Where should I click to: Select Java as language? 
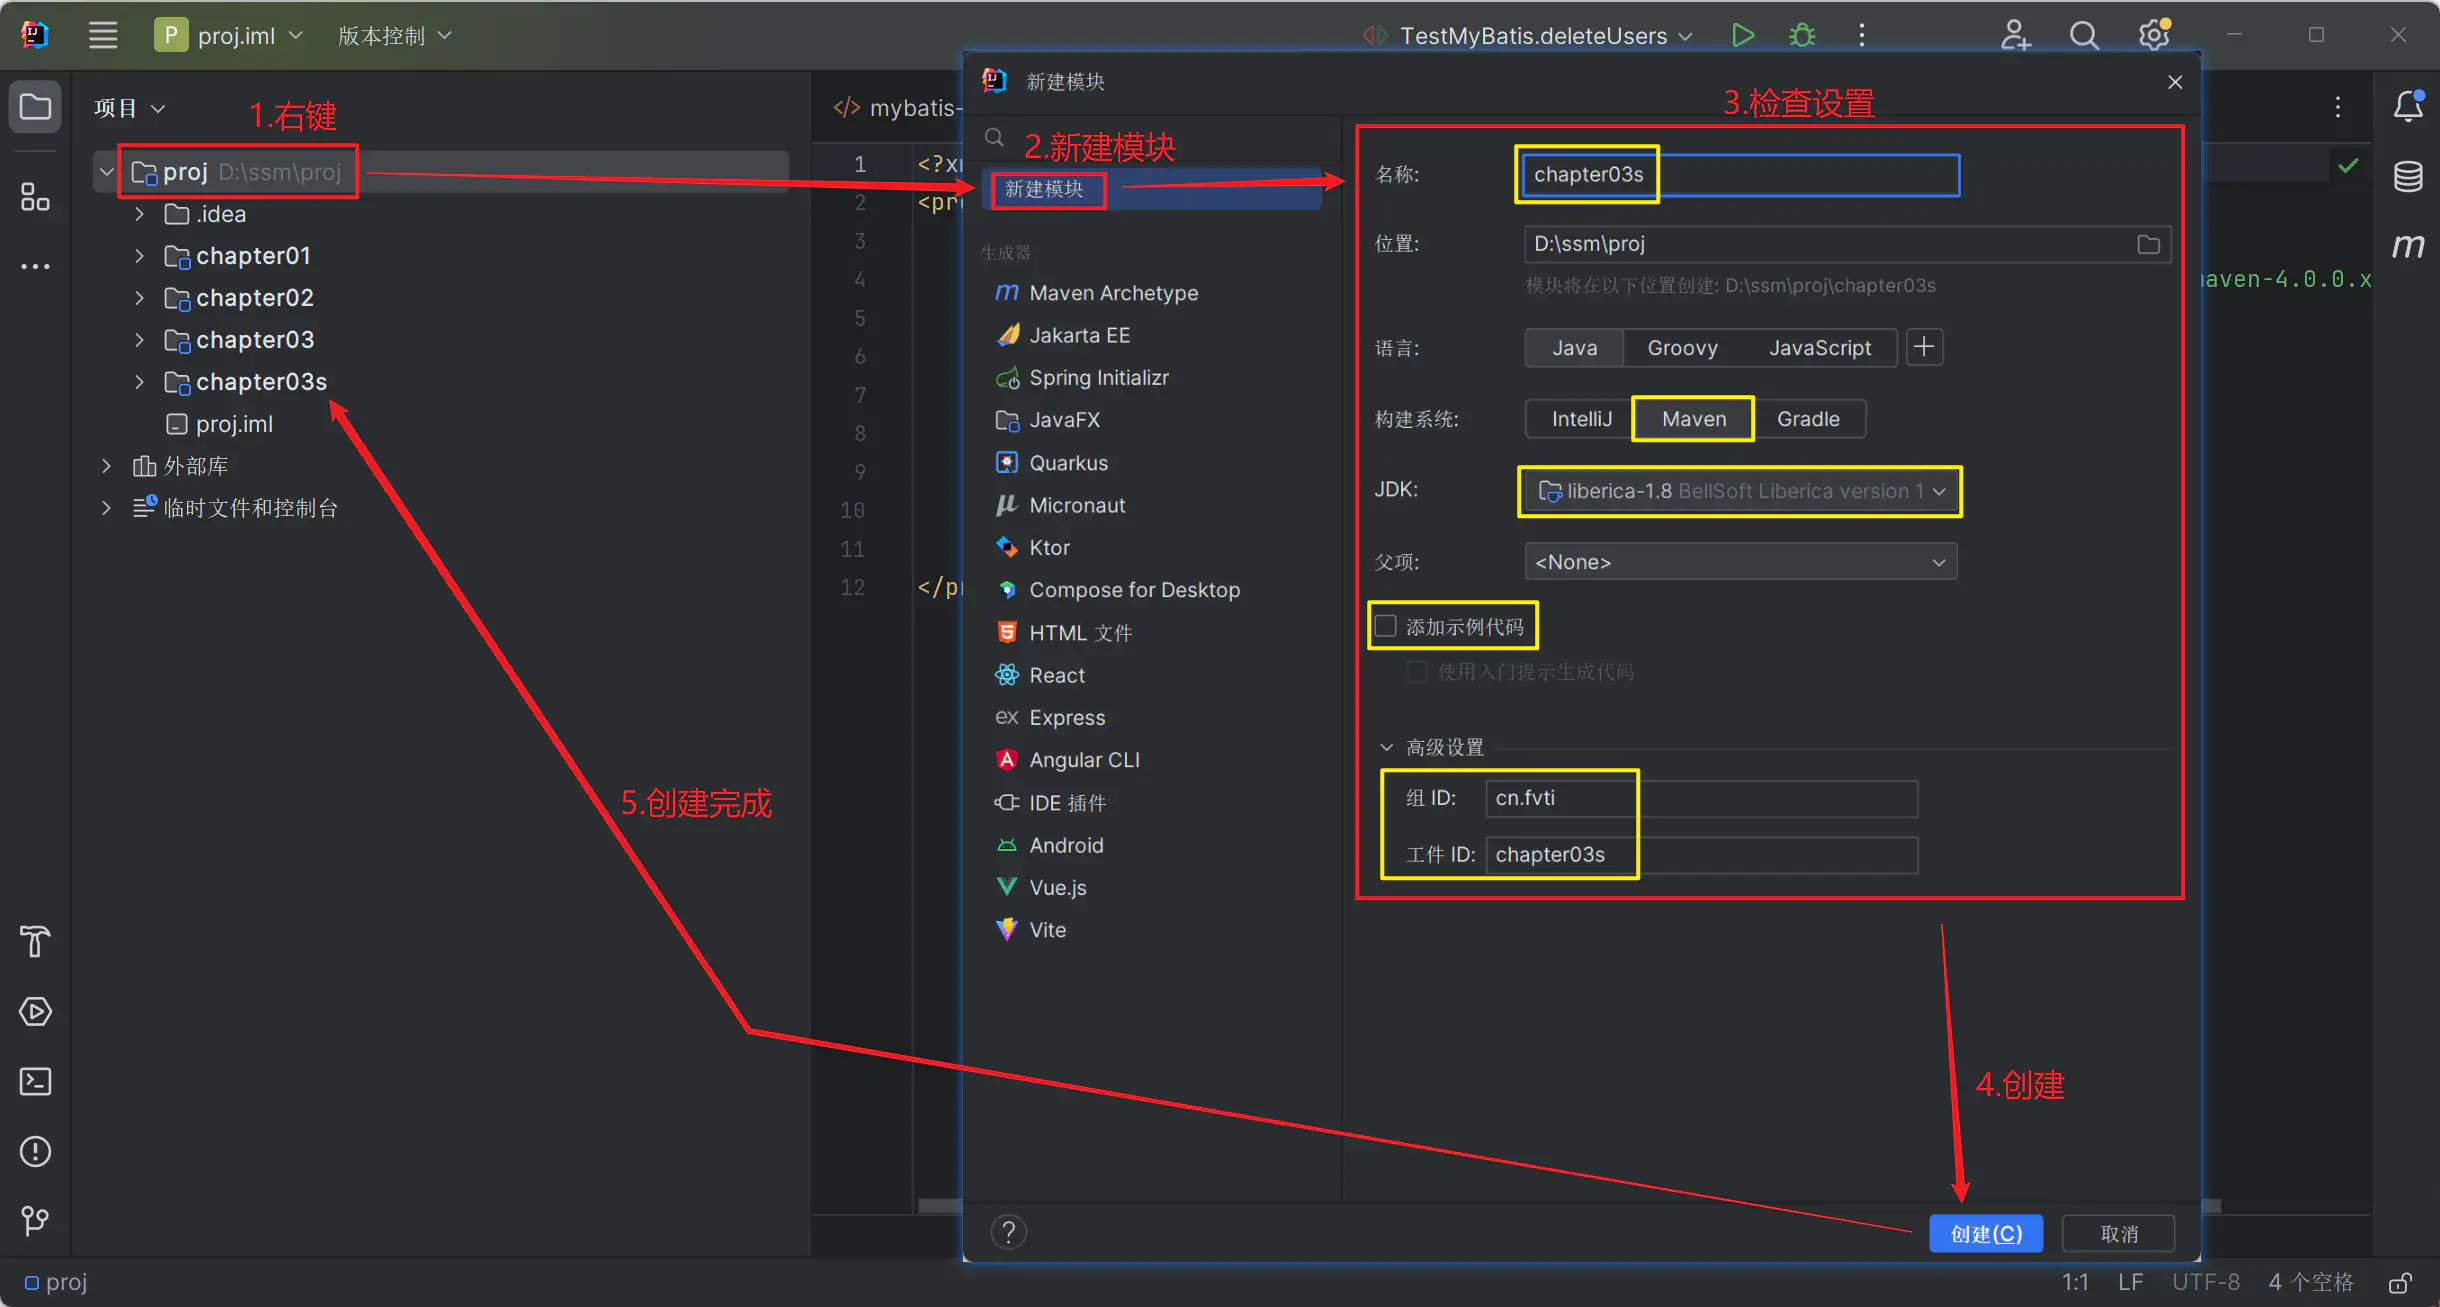(x=1574, y=348)
